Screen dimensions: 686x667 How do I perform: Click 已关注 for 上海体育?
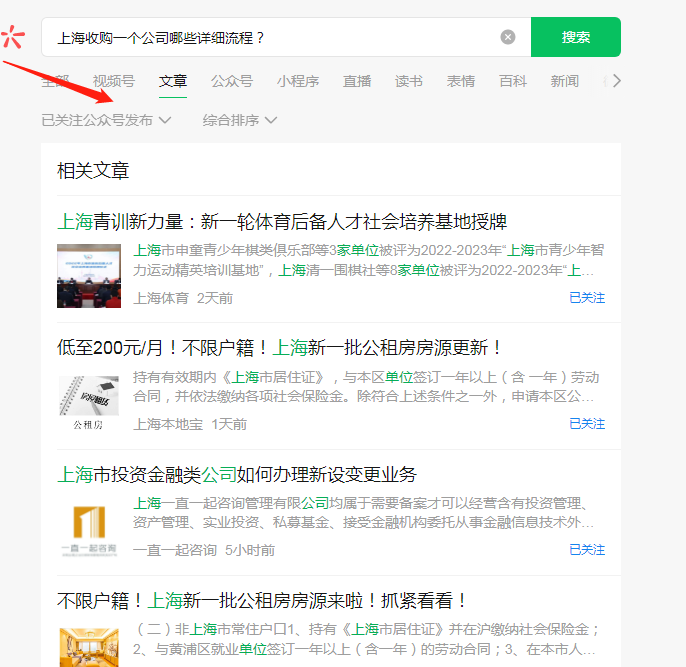(587, 298)
